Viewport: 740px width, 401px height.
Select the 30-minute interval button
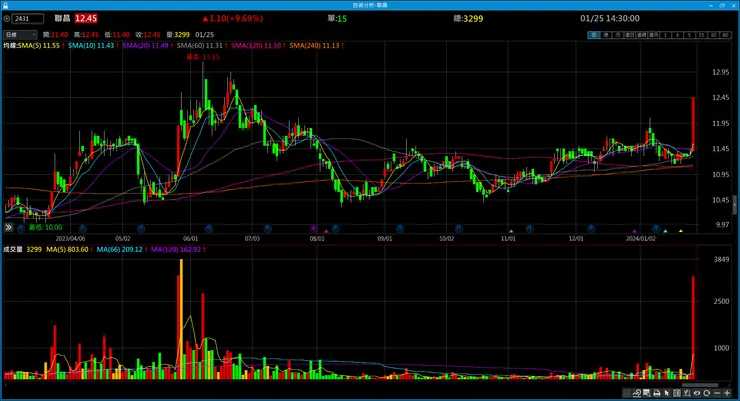pyautogui.click(x=713, y=35)
